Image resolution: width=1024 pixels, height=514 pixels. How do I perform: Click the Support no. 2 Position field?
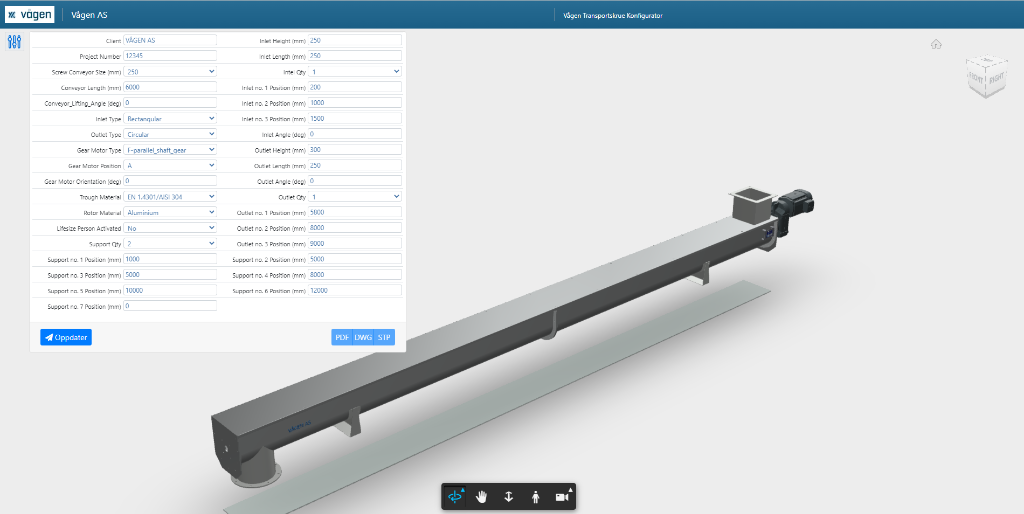(x=355, y=259)
